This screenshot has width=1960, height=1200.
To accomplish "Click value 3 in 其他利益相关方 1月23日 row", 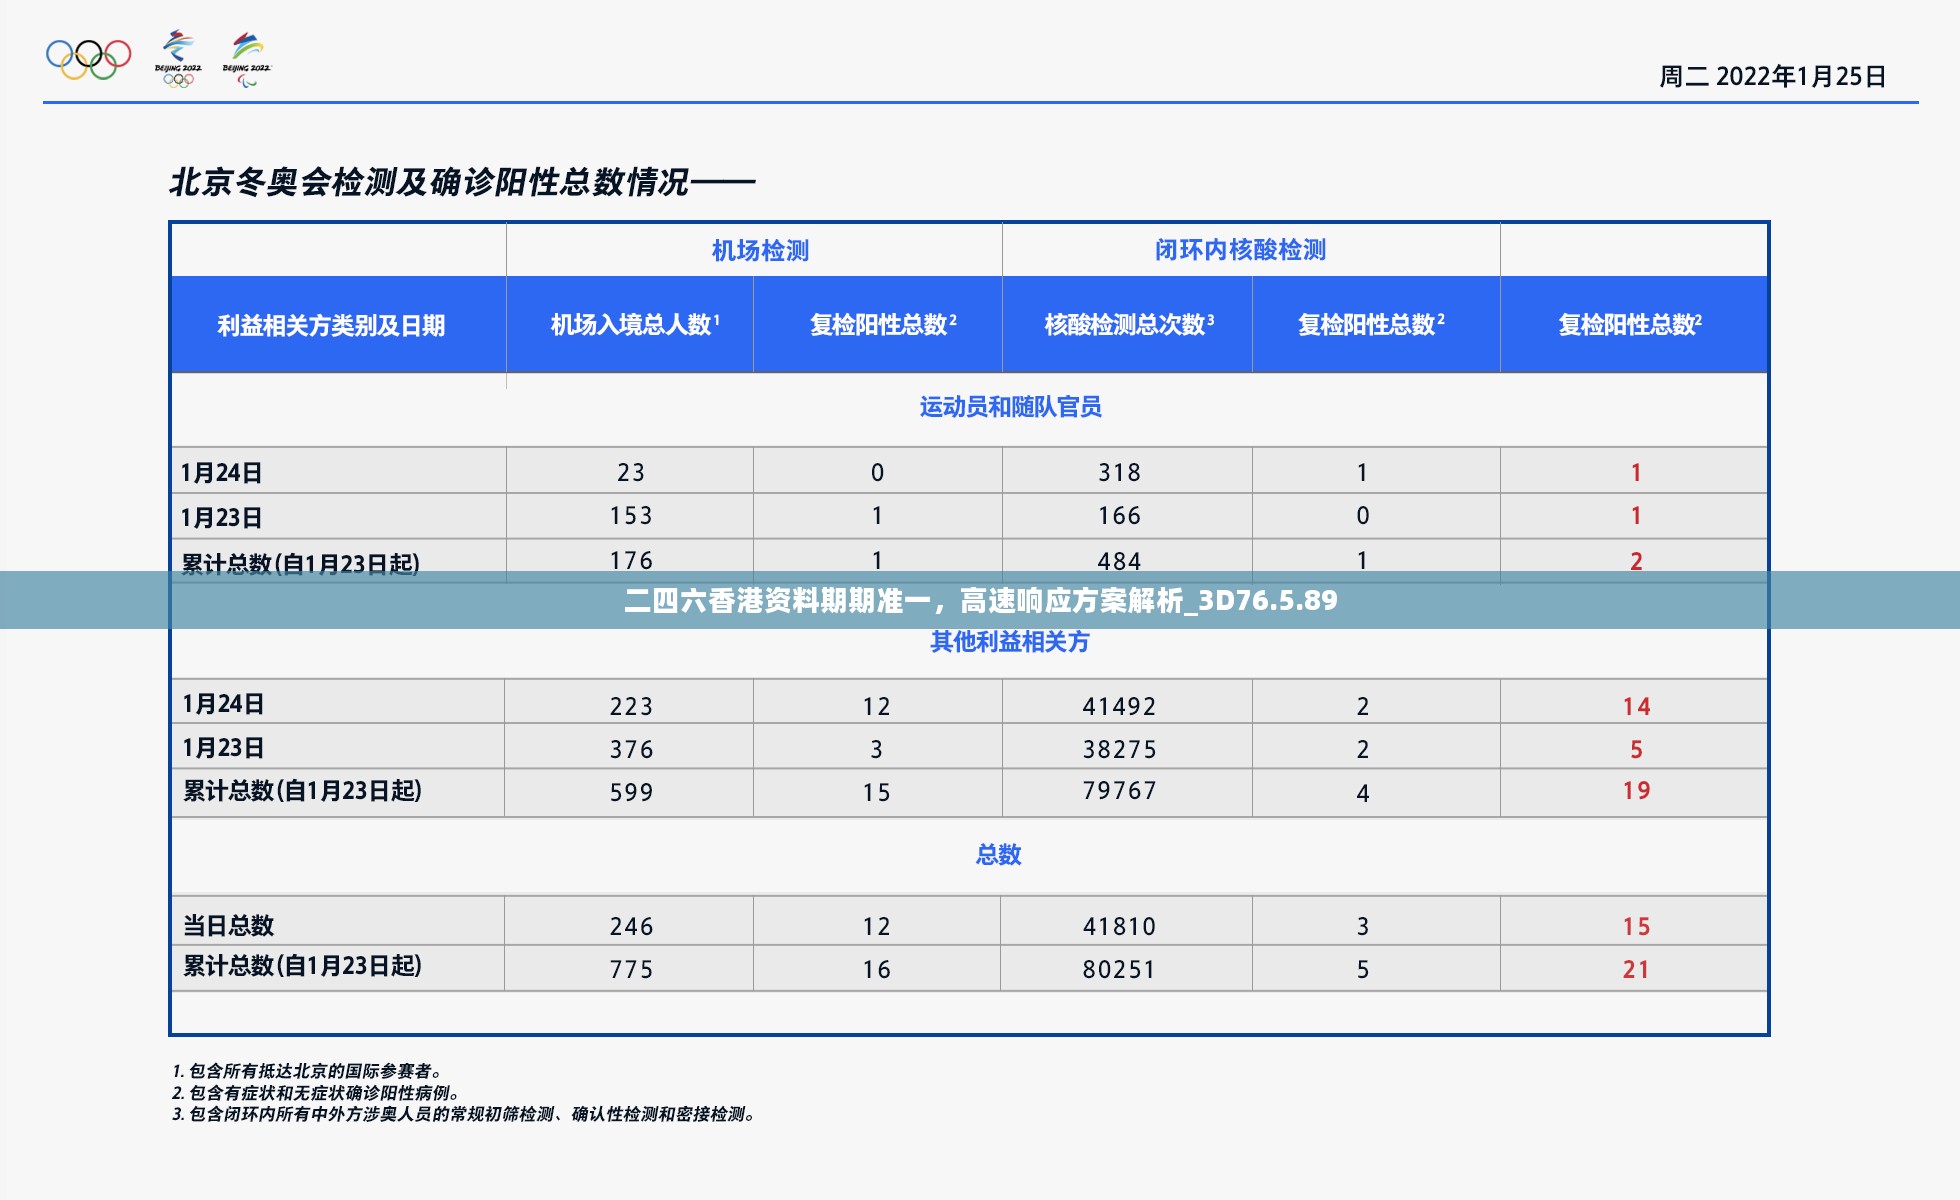I will tap(876, 750).
